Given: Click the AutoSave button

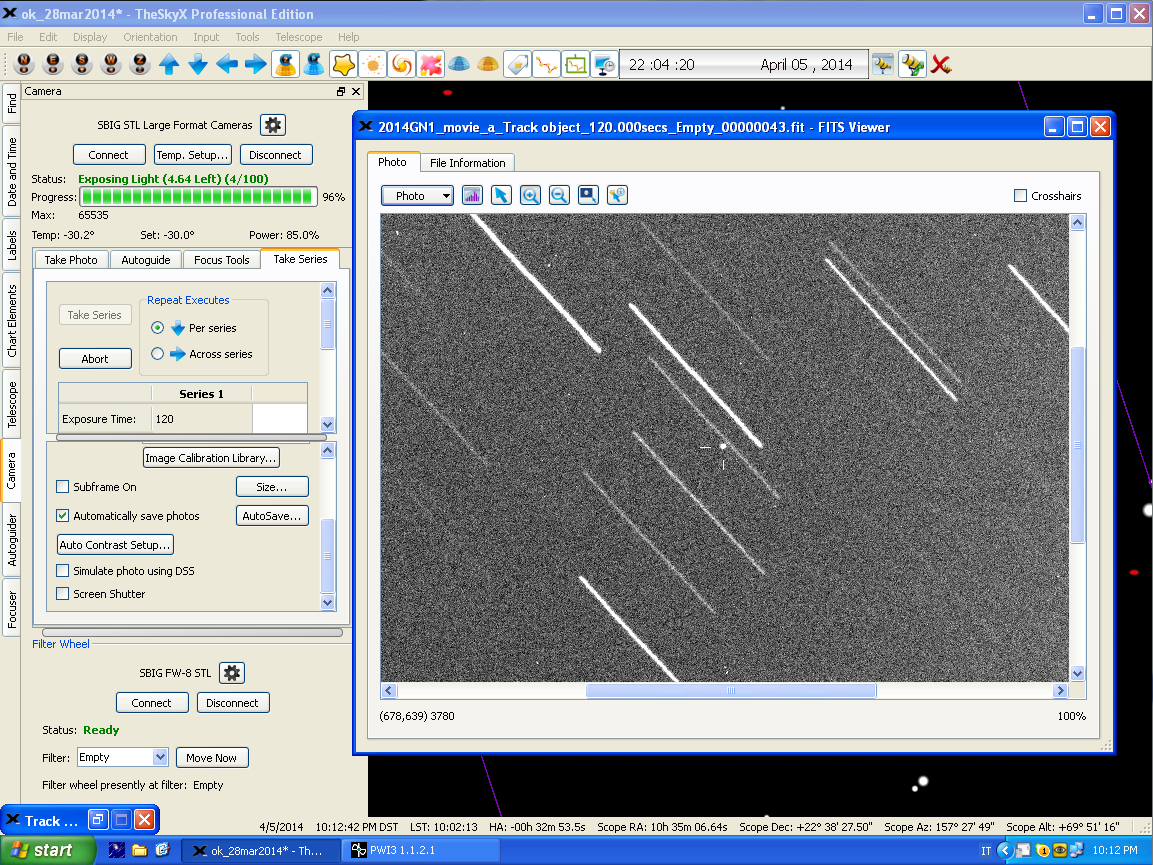Looking at the screenshot, I should point(271,515).
